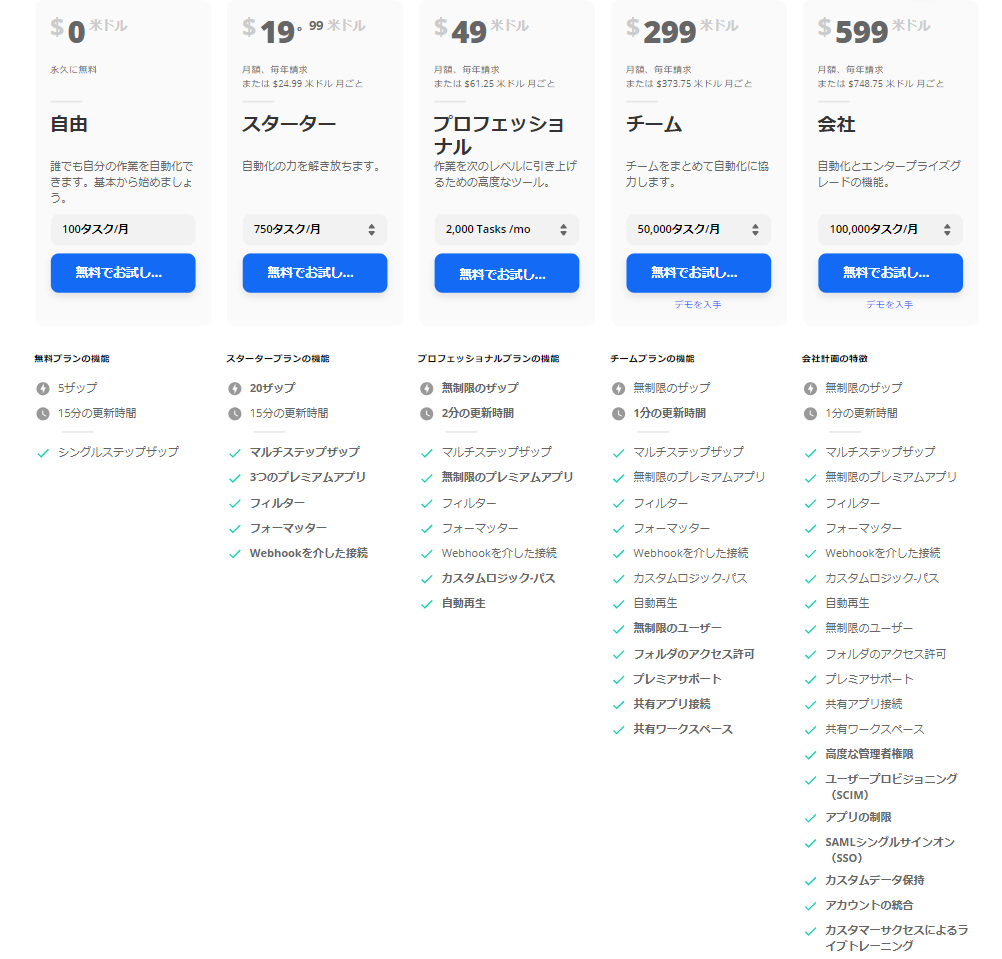Click lightning icon beside 5ザップ
Image resolution: width=1002 pixels, height=959 pixels.
[43, 388]
